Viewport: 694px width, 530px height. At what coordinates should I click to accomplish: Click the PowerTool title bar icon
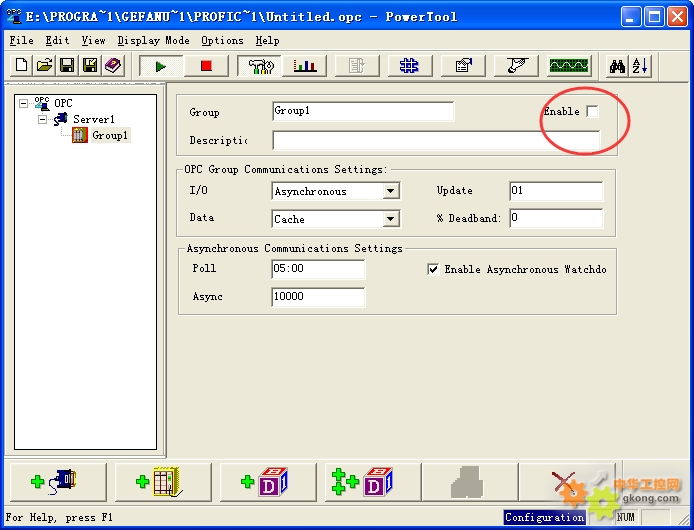click(14, 16)
